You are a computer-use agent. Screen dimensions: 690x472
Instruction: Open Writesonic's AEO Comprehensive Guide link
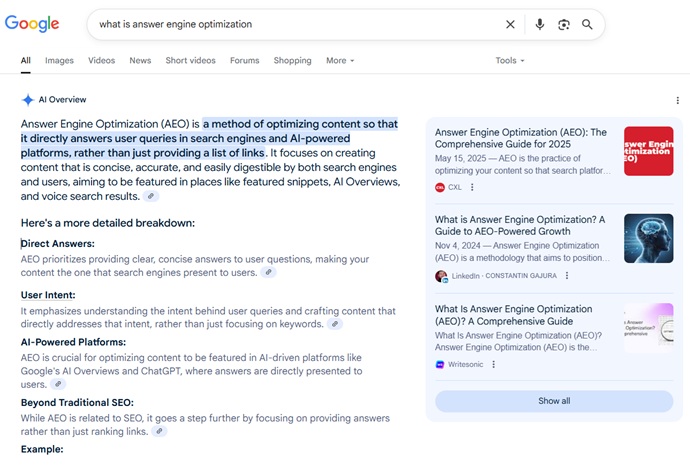pos(514,315)
